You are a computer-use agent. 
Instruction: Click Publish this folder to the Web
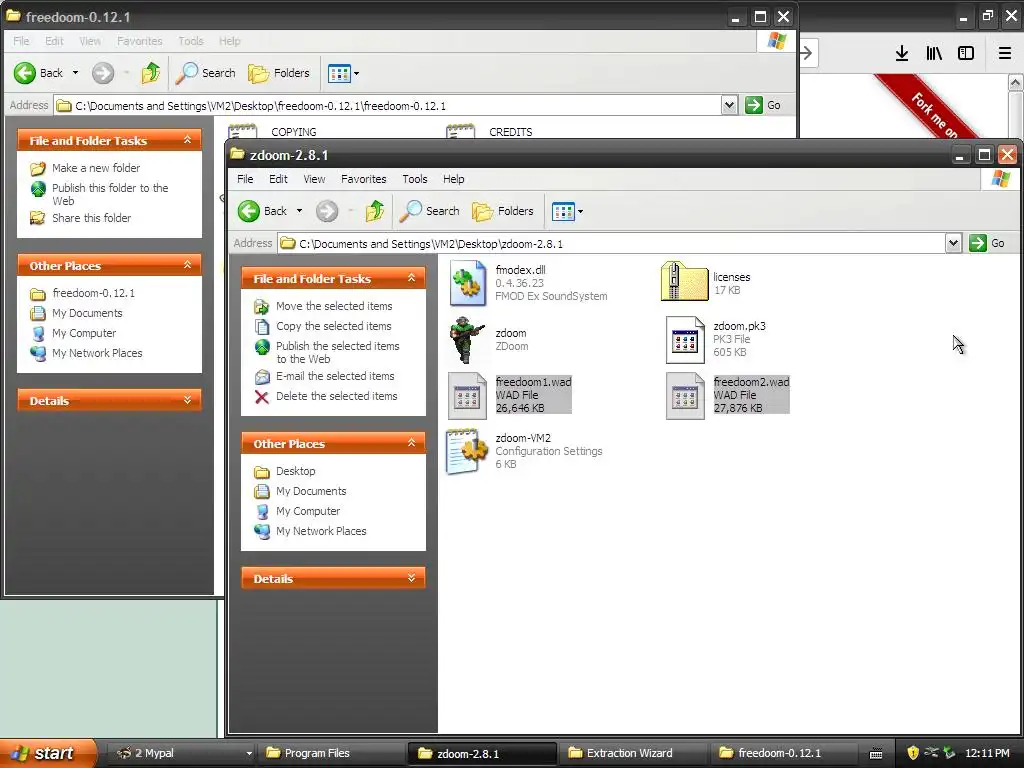click(110, 194)
